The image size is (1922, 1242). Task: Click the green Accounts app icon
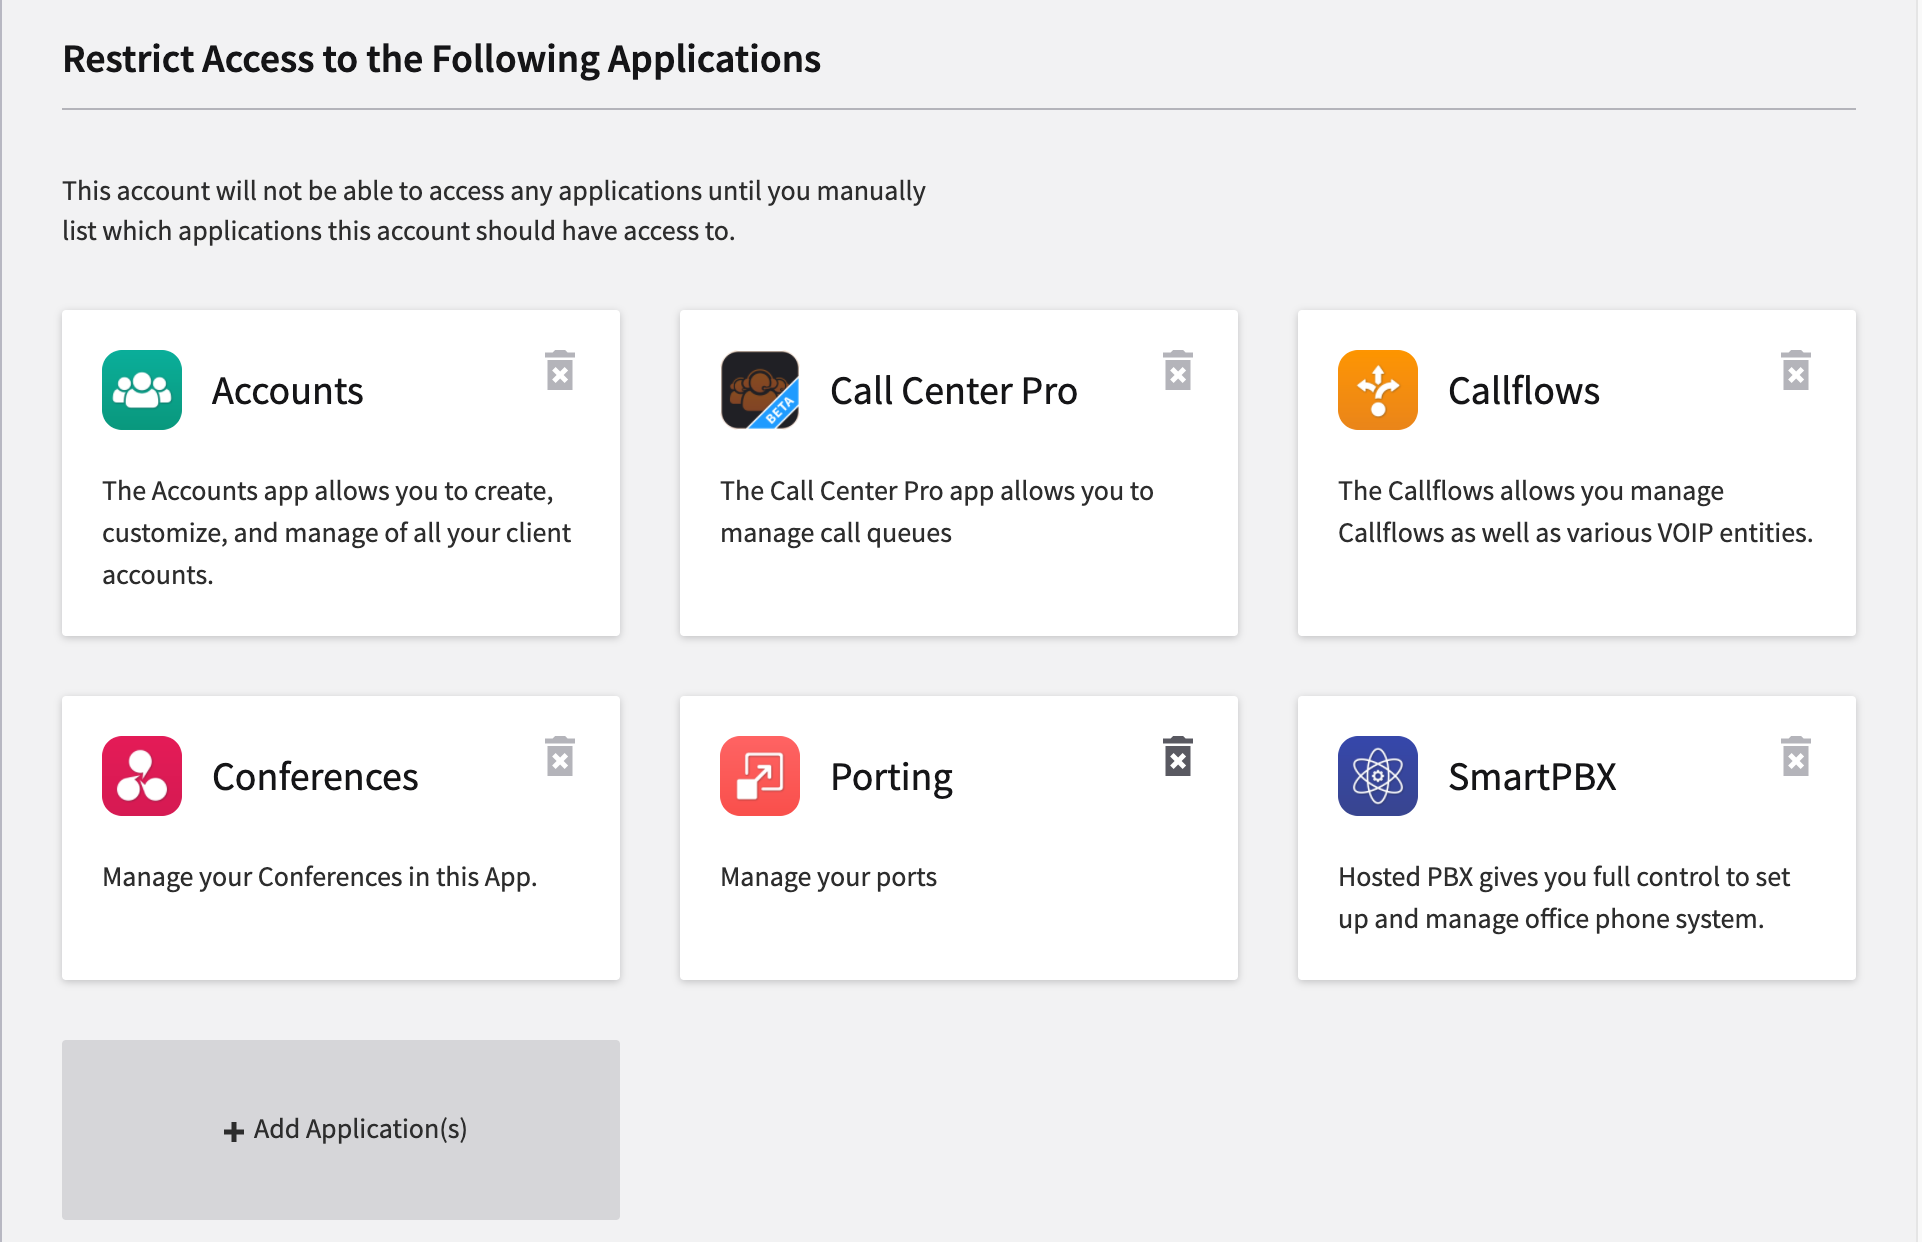pos(142,390)
